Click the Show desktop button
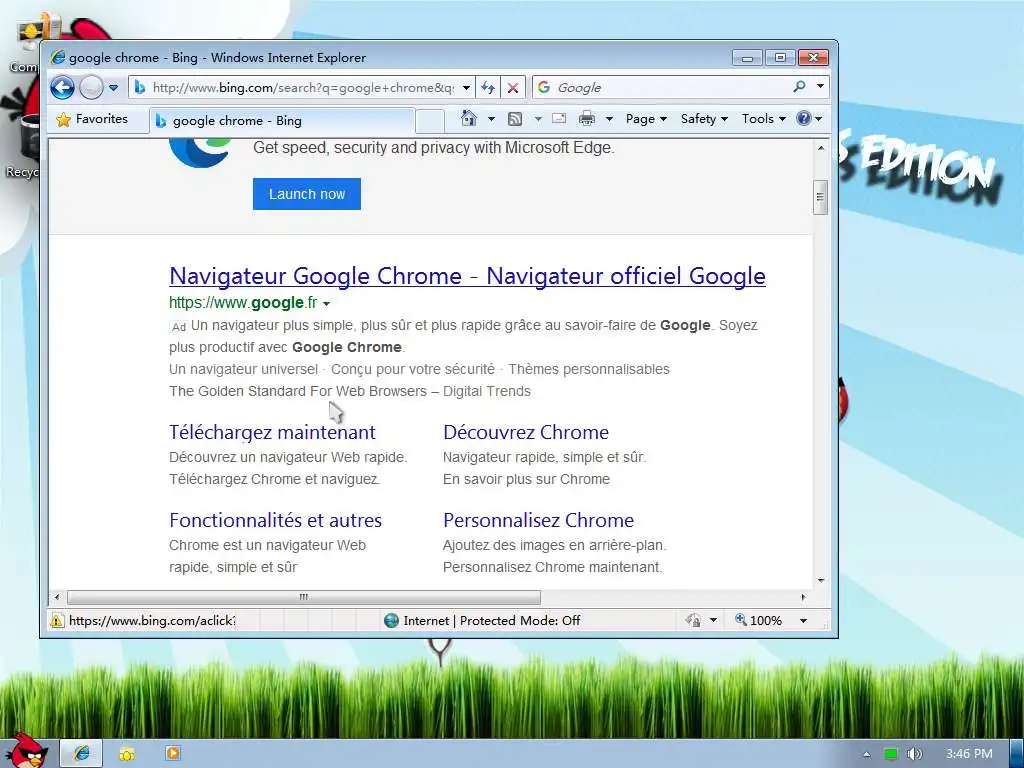The width and height of the screenshot is (1024, 768). (x=1016, y=754)
